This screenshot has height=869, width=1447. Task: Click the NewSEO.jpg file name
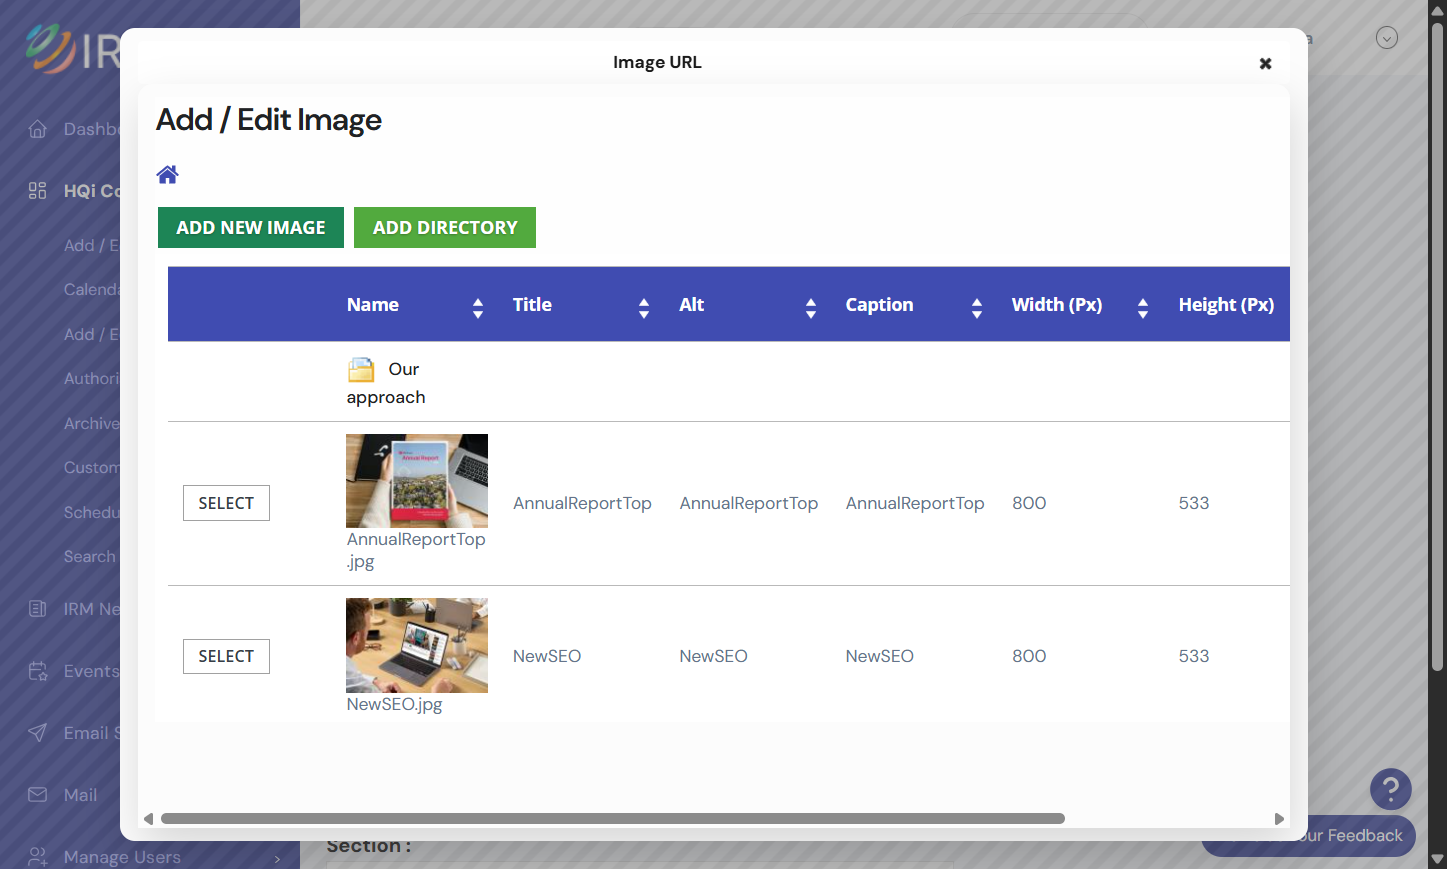(394, 704)
